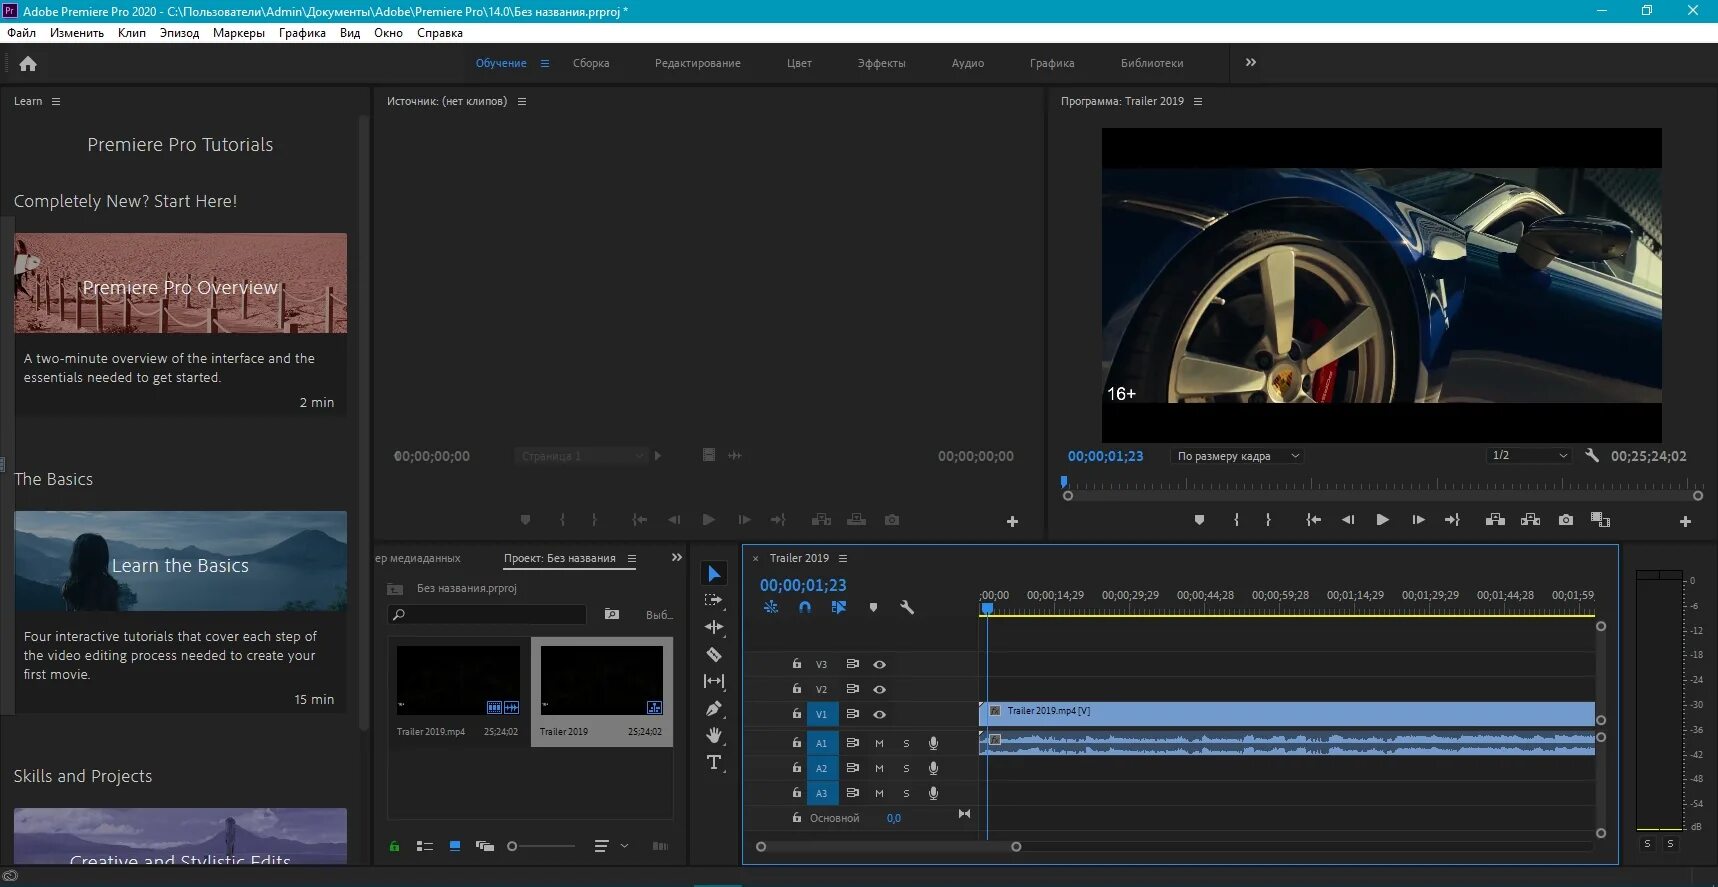Open the zoom level dropdown 'По размеру кадра'
The image size is (1718, 887).
[1238, 456]
